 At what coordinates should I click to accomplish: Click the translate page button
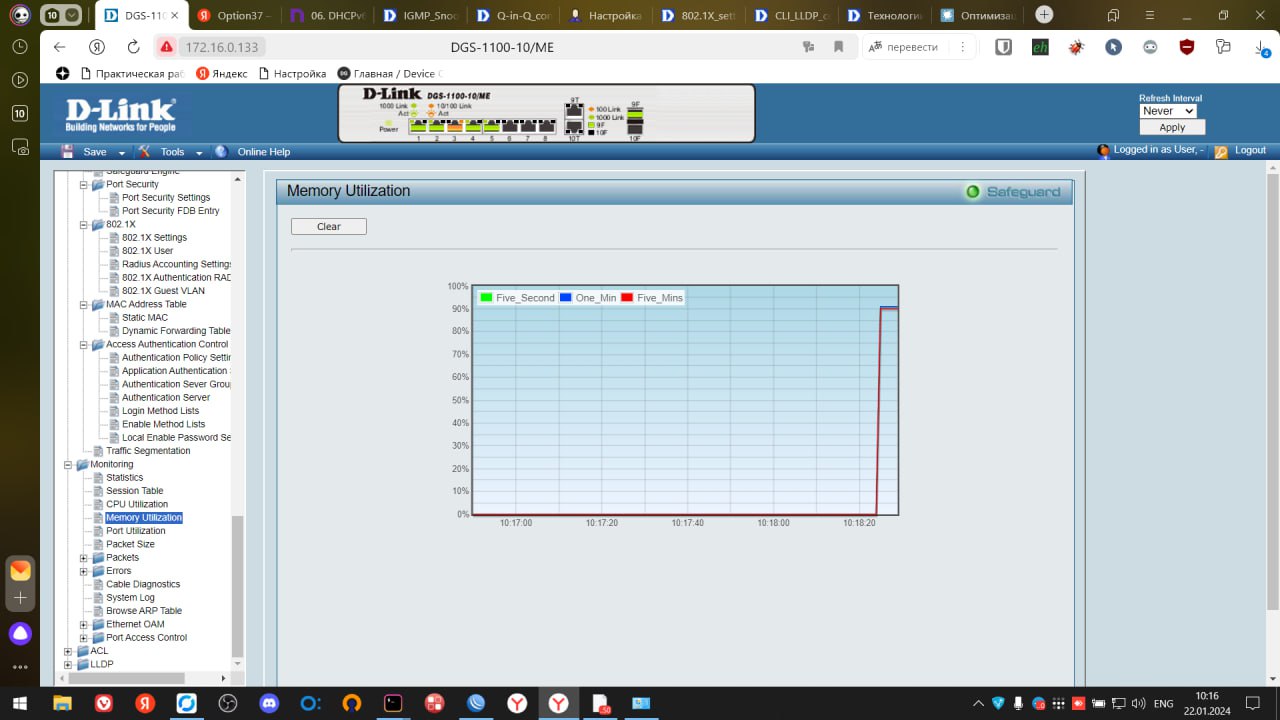pyautogui.click(x=904, y=47)
